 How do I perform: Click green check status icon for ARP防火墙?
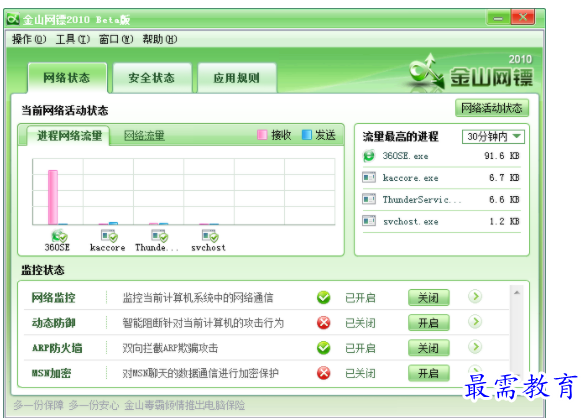[x=324, y=348]
